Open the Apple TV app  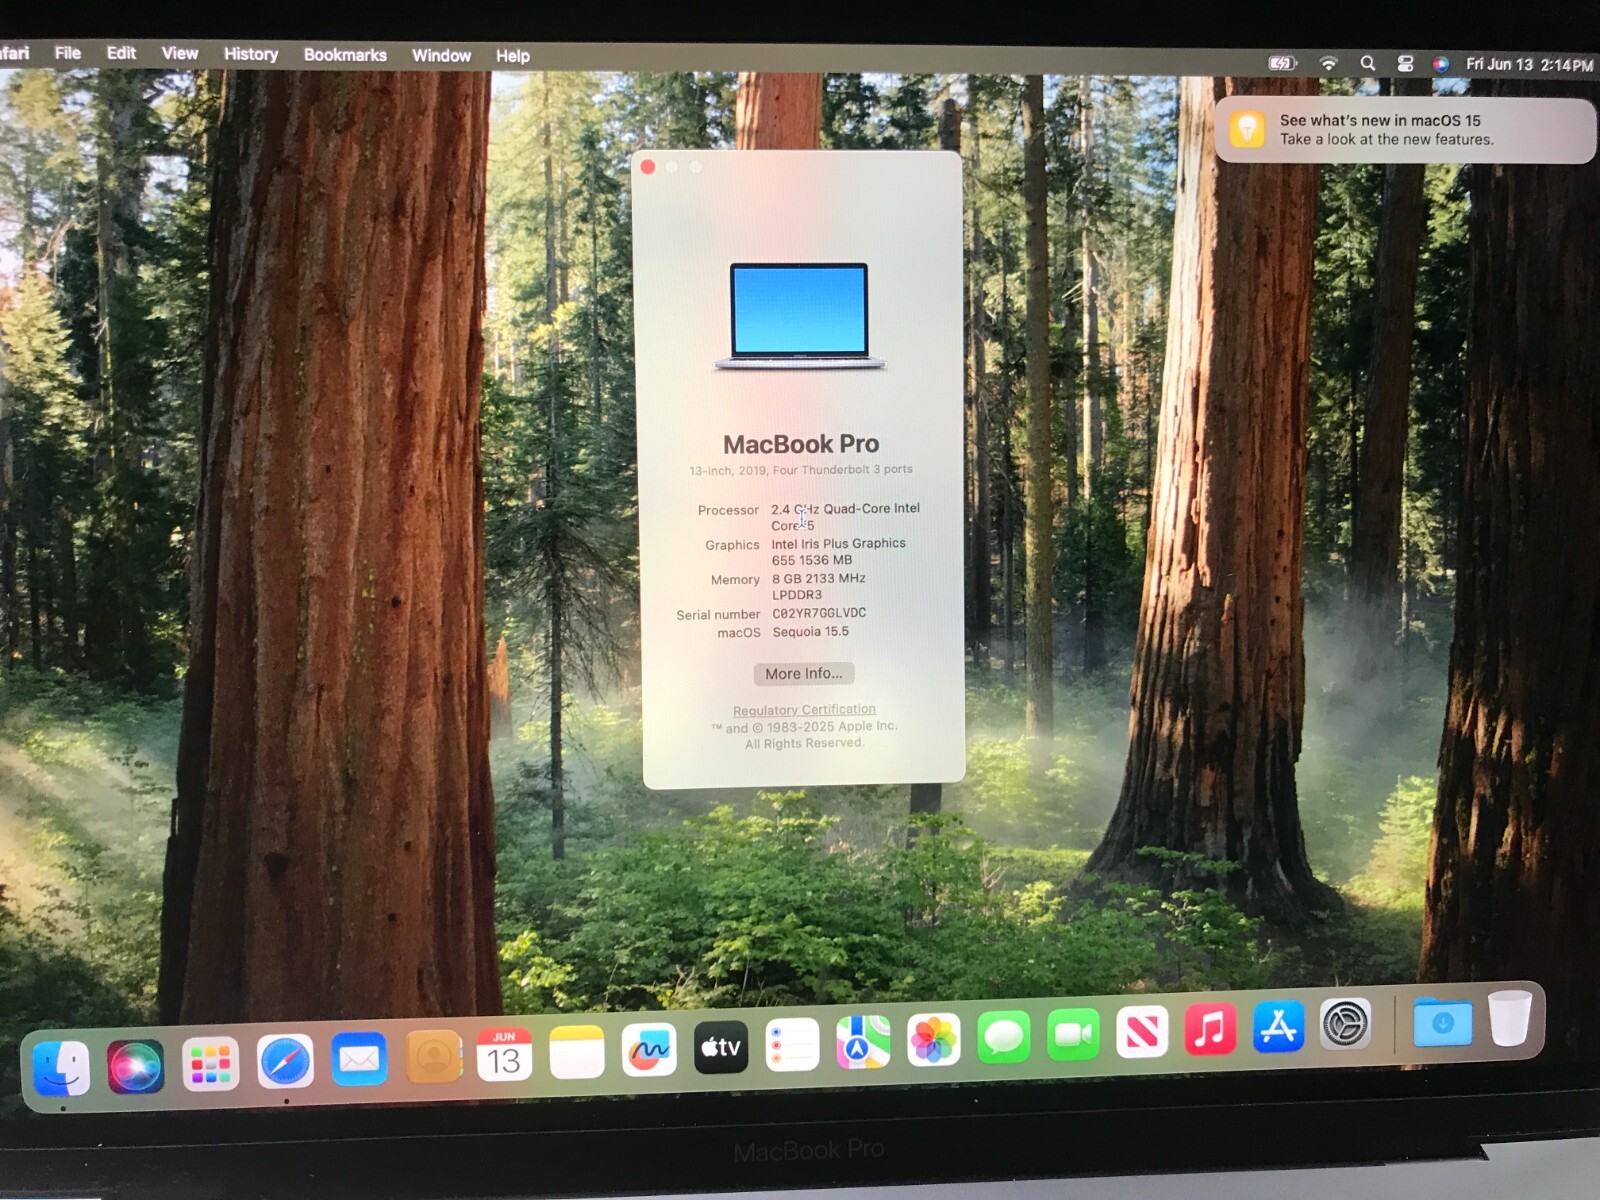[720, 1047]
